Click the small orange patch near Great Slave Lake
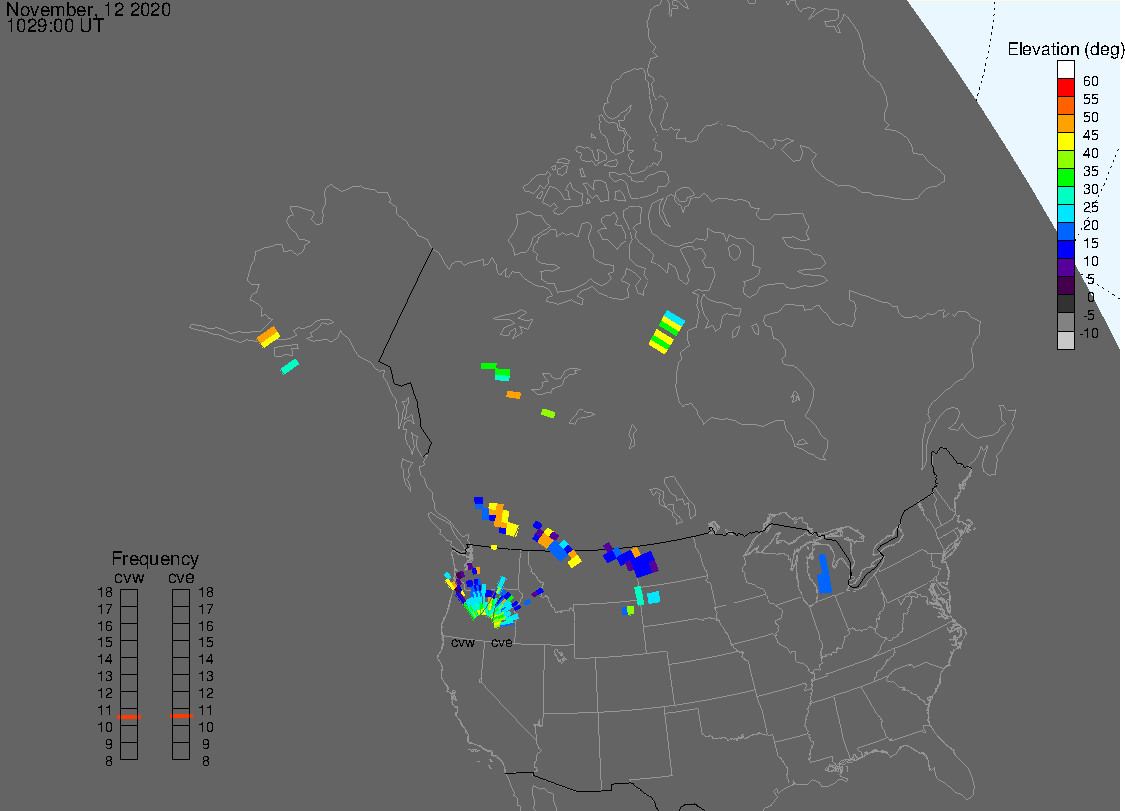The image size is (1125, 811). point(514,395)
